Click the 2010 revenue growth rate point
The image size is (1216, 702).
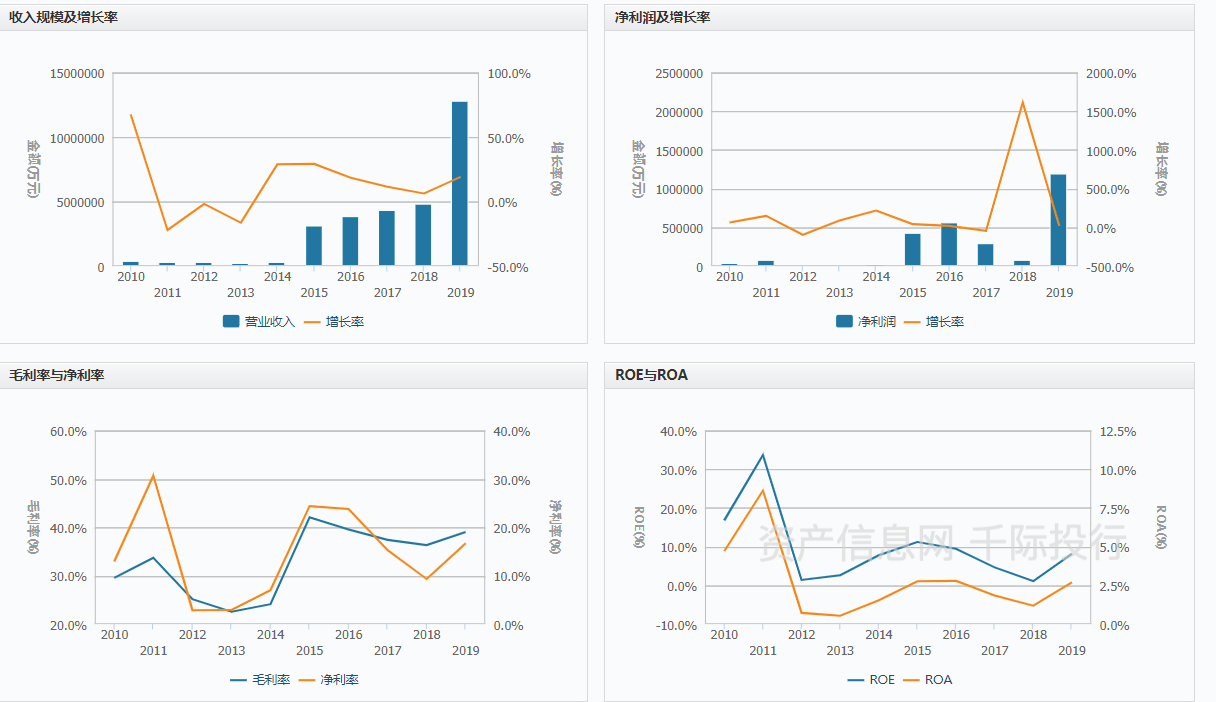[x=131, y=115]
